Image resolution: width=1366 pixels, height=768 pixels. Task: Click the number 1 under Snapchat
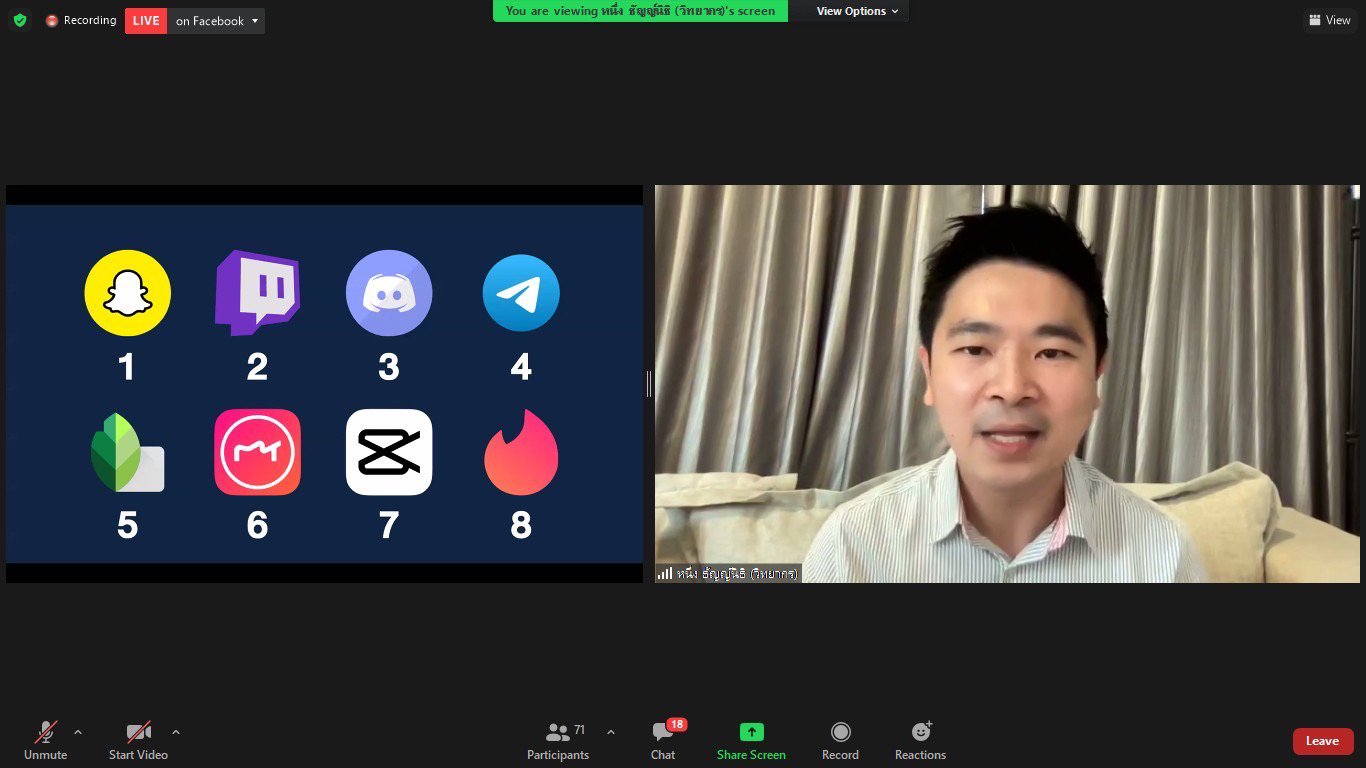(x=126, y=367)
